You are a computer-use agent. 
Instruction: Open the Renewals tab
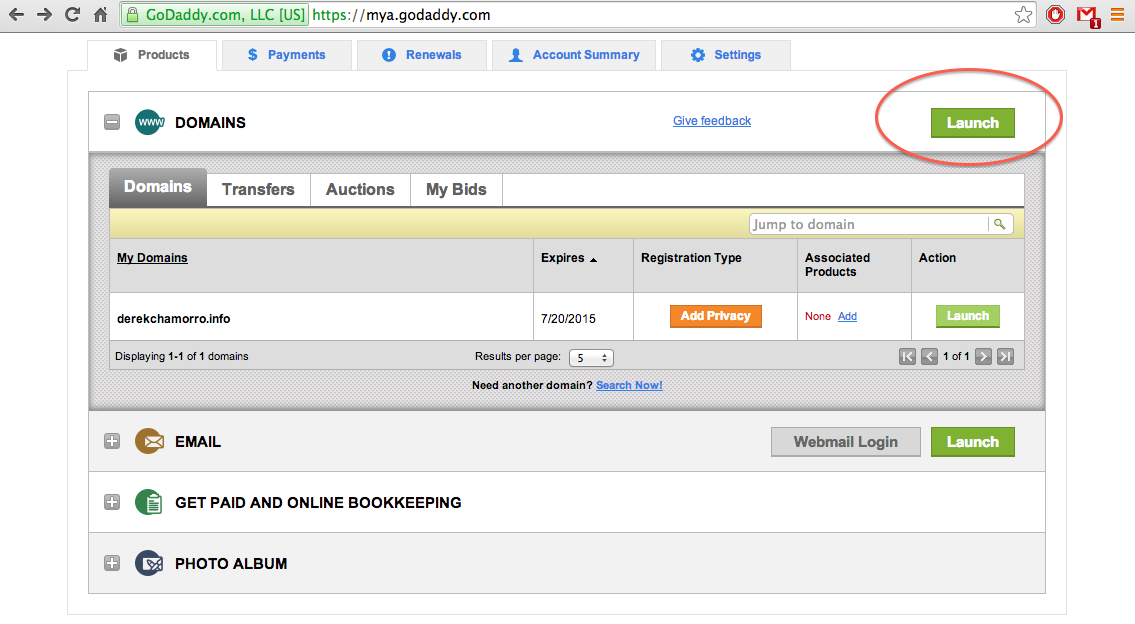[x=422, y=55]
